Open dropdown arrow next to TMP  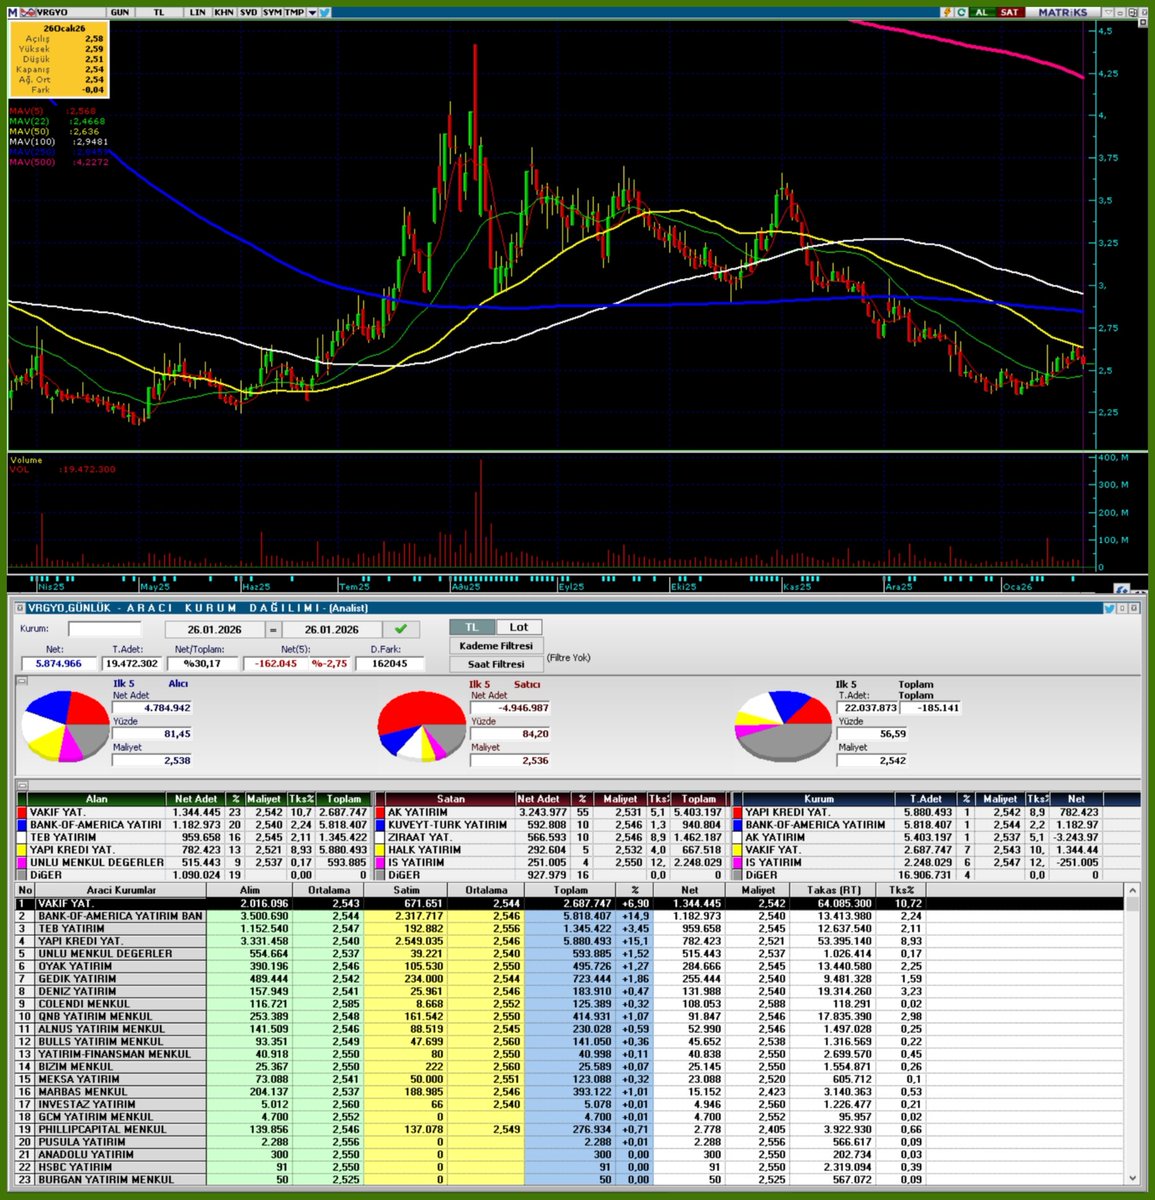coord(312,12)
